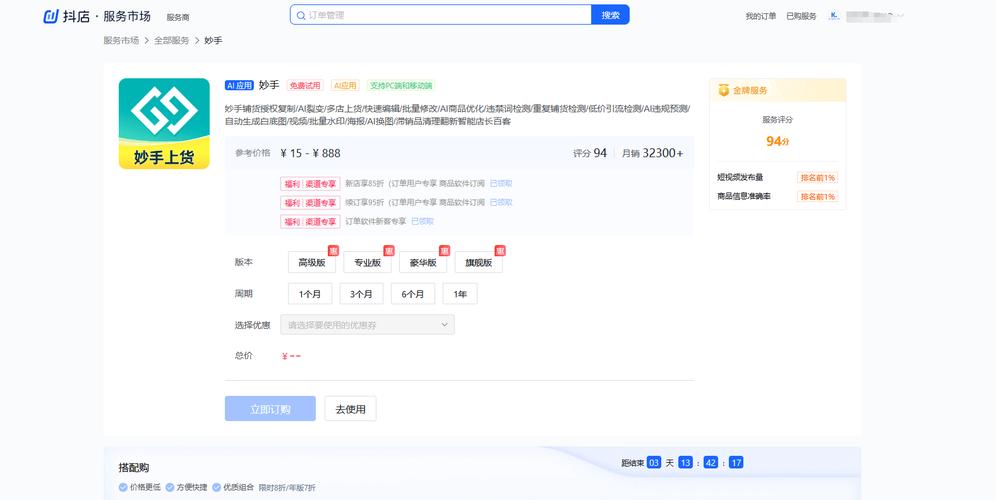Click 排名前1% tag for 商品信息准确率
This screenshot has width=996, height=500.
click(x=818, y=196)
